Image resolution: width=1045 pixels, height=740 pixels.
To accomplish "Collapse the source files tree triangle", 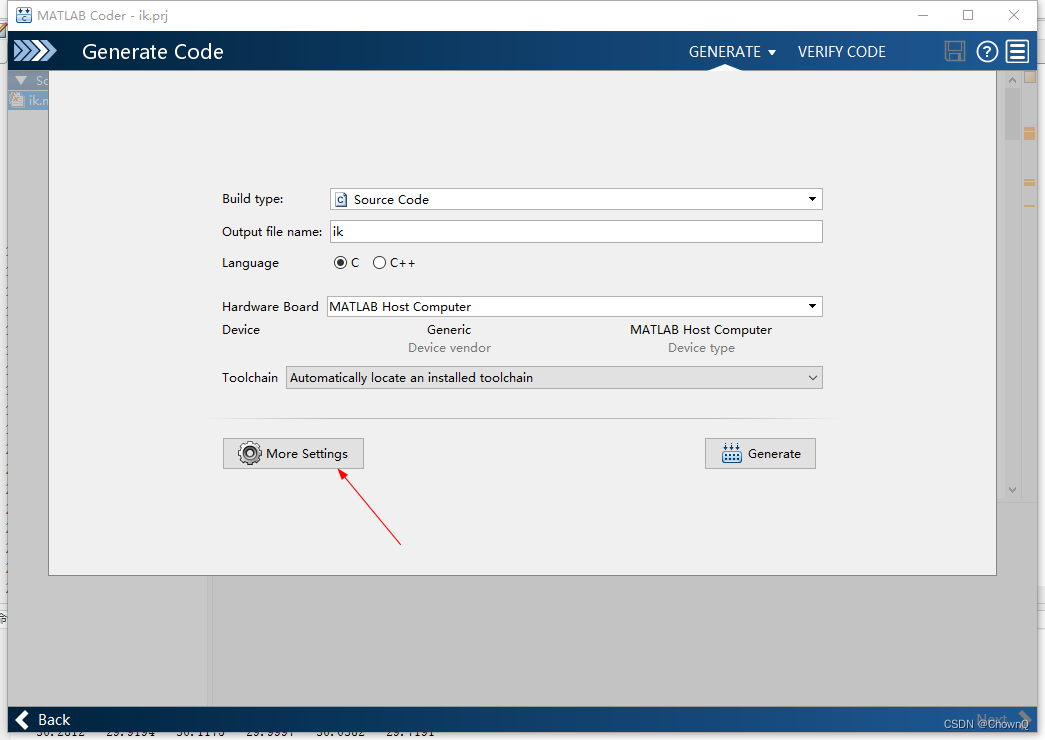I will tap(21, 80).
